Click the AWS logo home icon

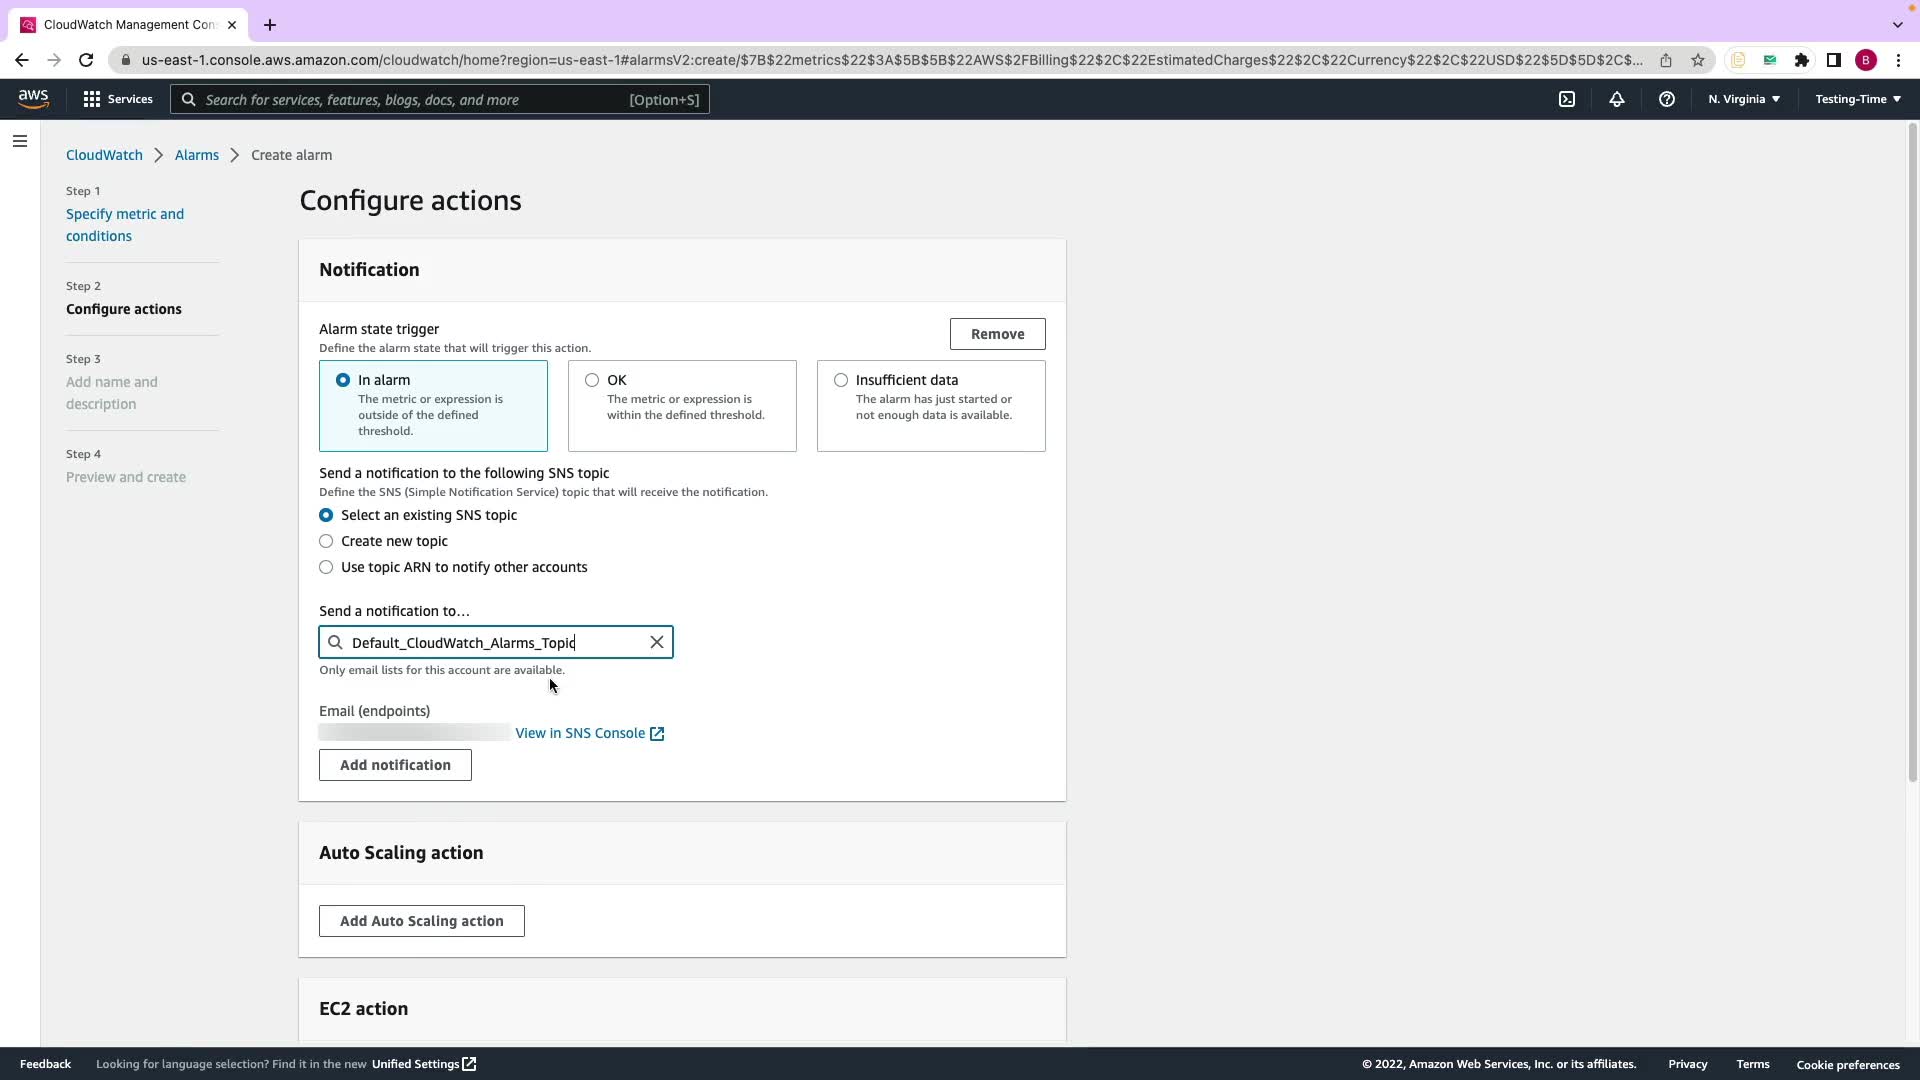(33, 99)
